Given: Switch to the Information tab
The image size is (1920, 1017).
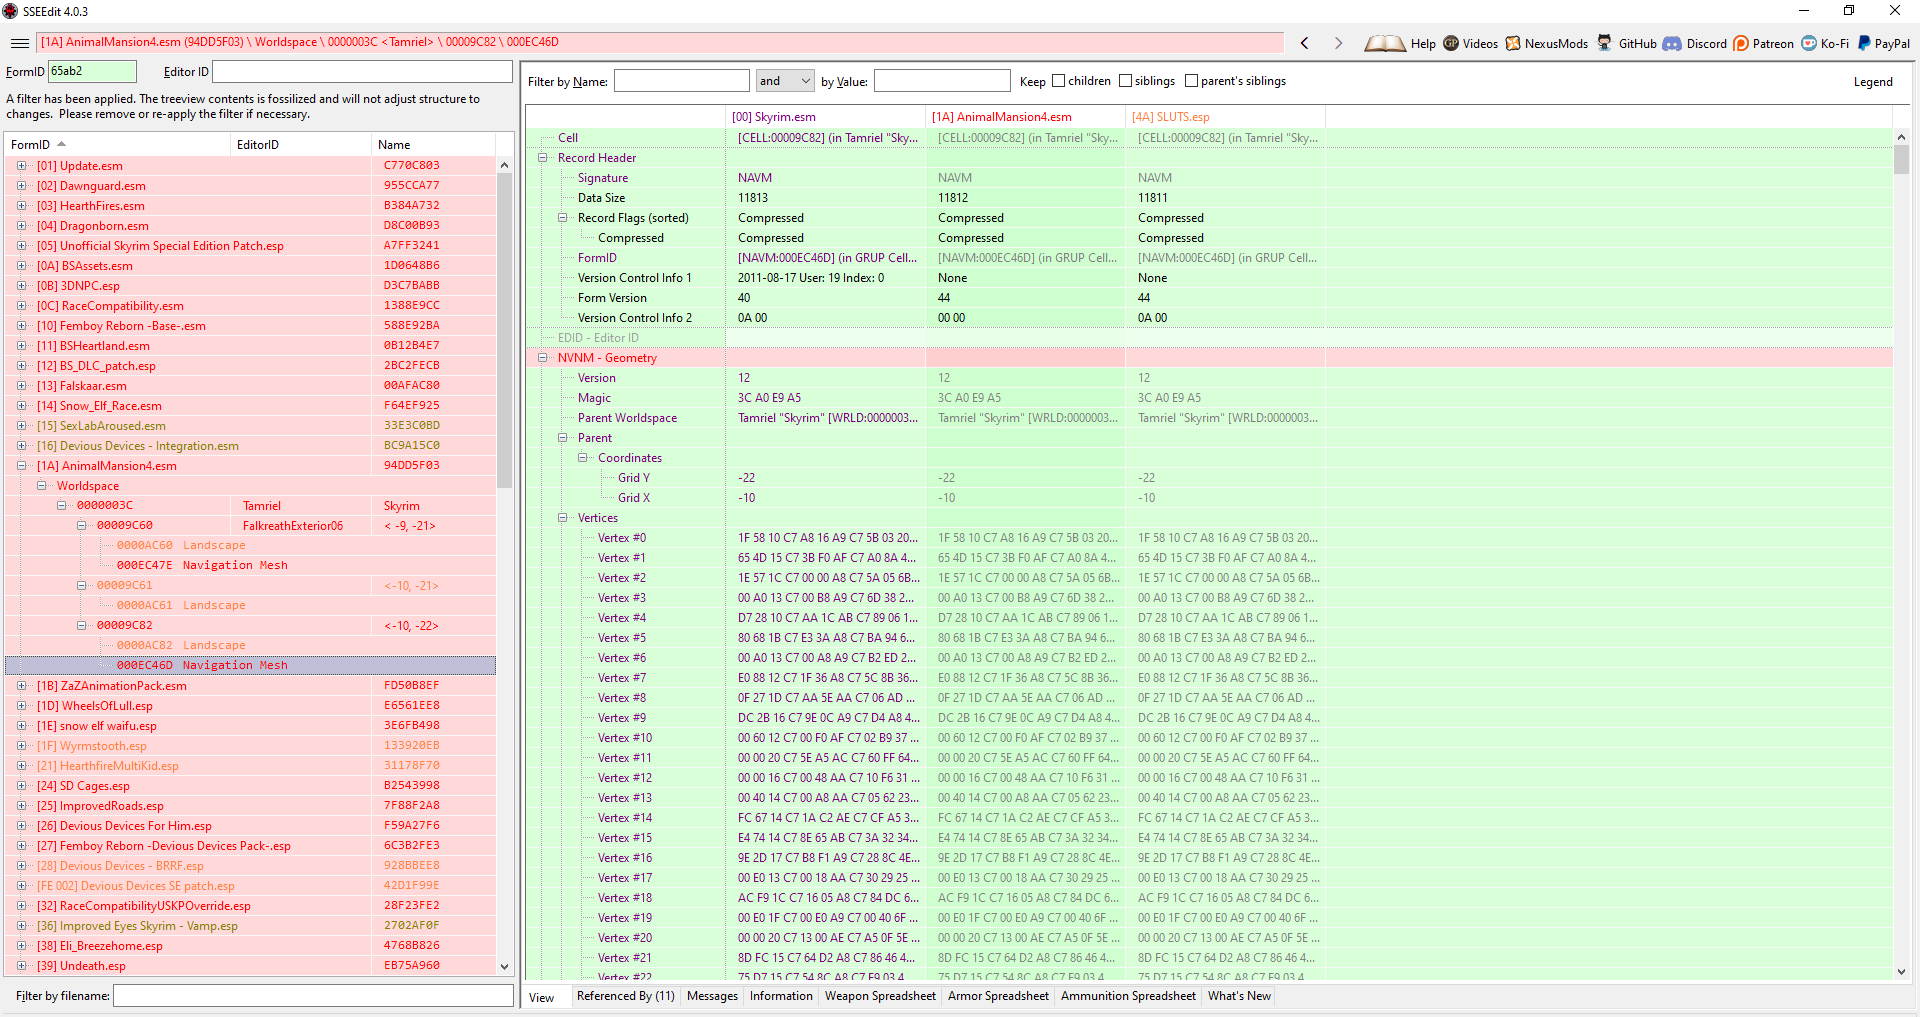Looking at the screenshot, I should click(x=781, y=996).
